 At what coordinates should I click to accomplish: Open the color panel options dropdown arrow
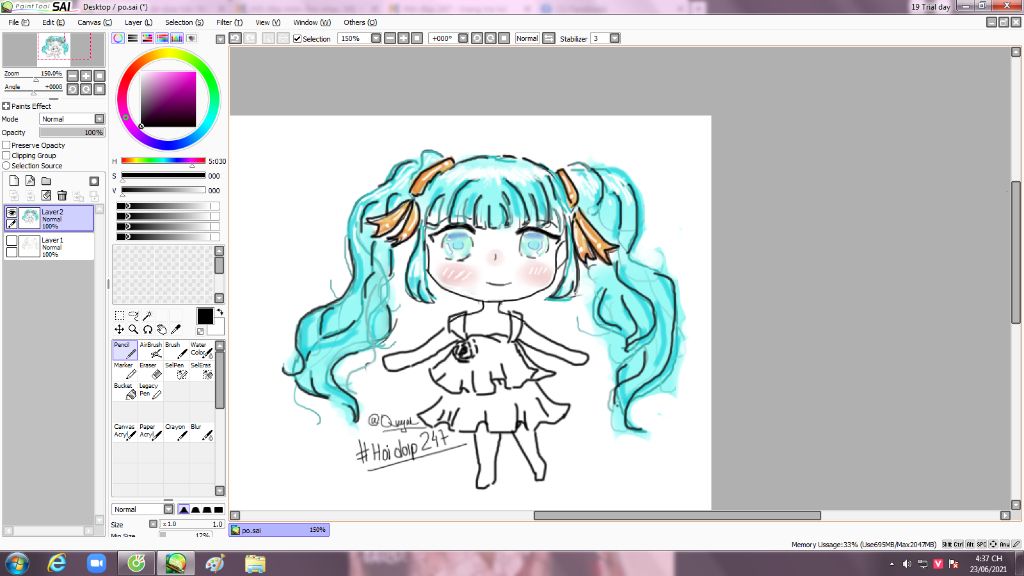tap(220, 39)
